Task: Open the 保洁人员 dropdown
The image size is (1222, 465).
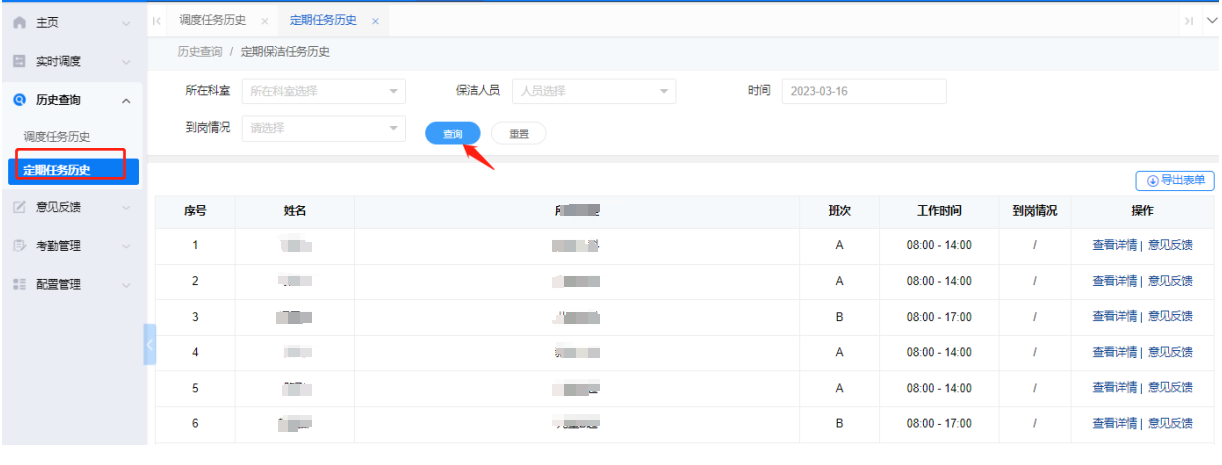Action: click(594, 91)
